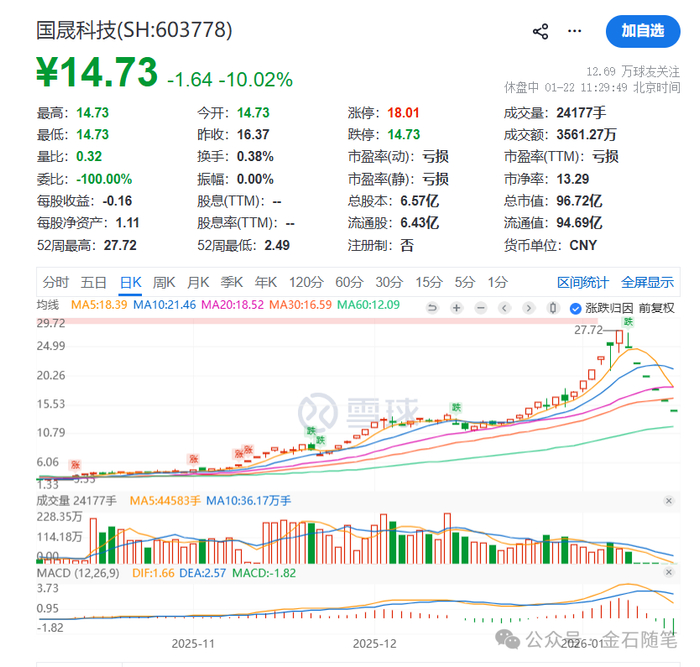Click the 加自选 button
Image resolution: width=700 pixels, height=667 pixels.
(643, 31)
